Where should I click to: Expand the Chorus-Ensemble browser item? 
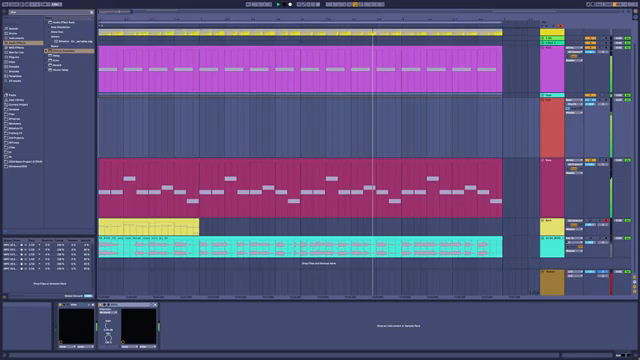(46, 51)
